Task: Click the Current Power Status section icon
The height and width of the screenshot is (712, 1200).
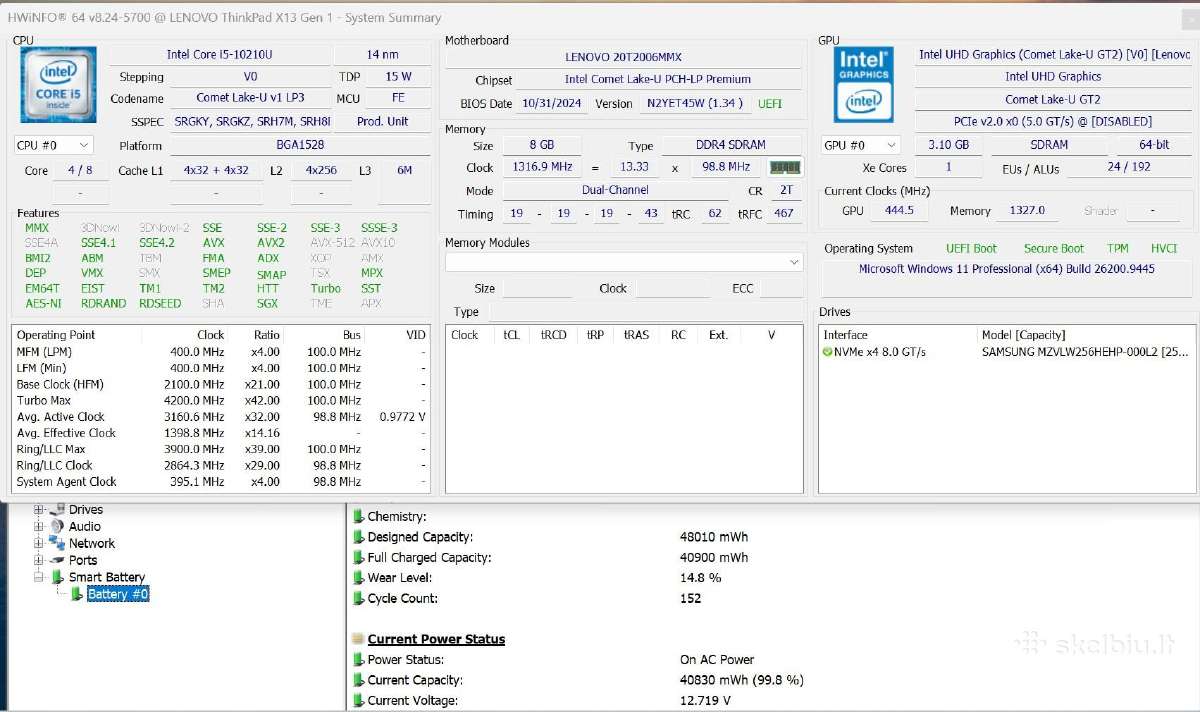Action: point(358,639)
